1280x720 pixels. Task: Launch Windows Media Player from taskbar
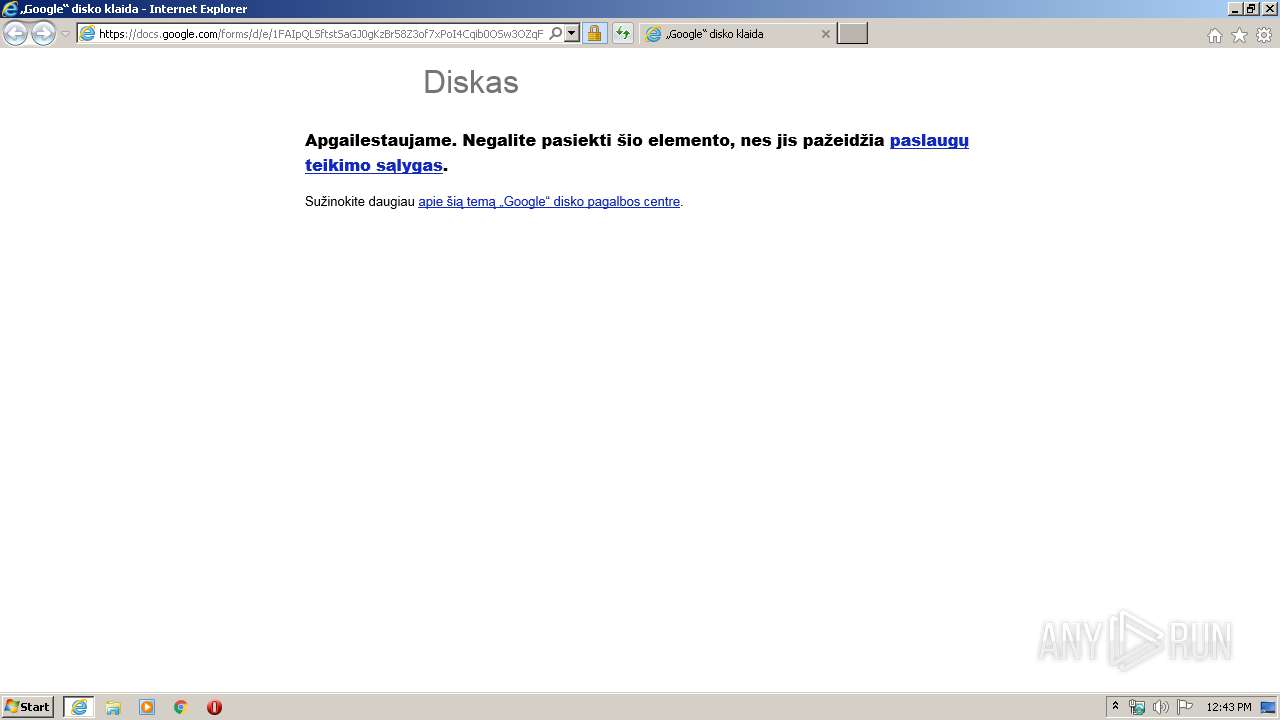click(x=147, y=707)
